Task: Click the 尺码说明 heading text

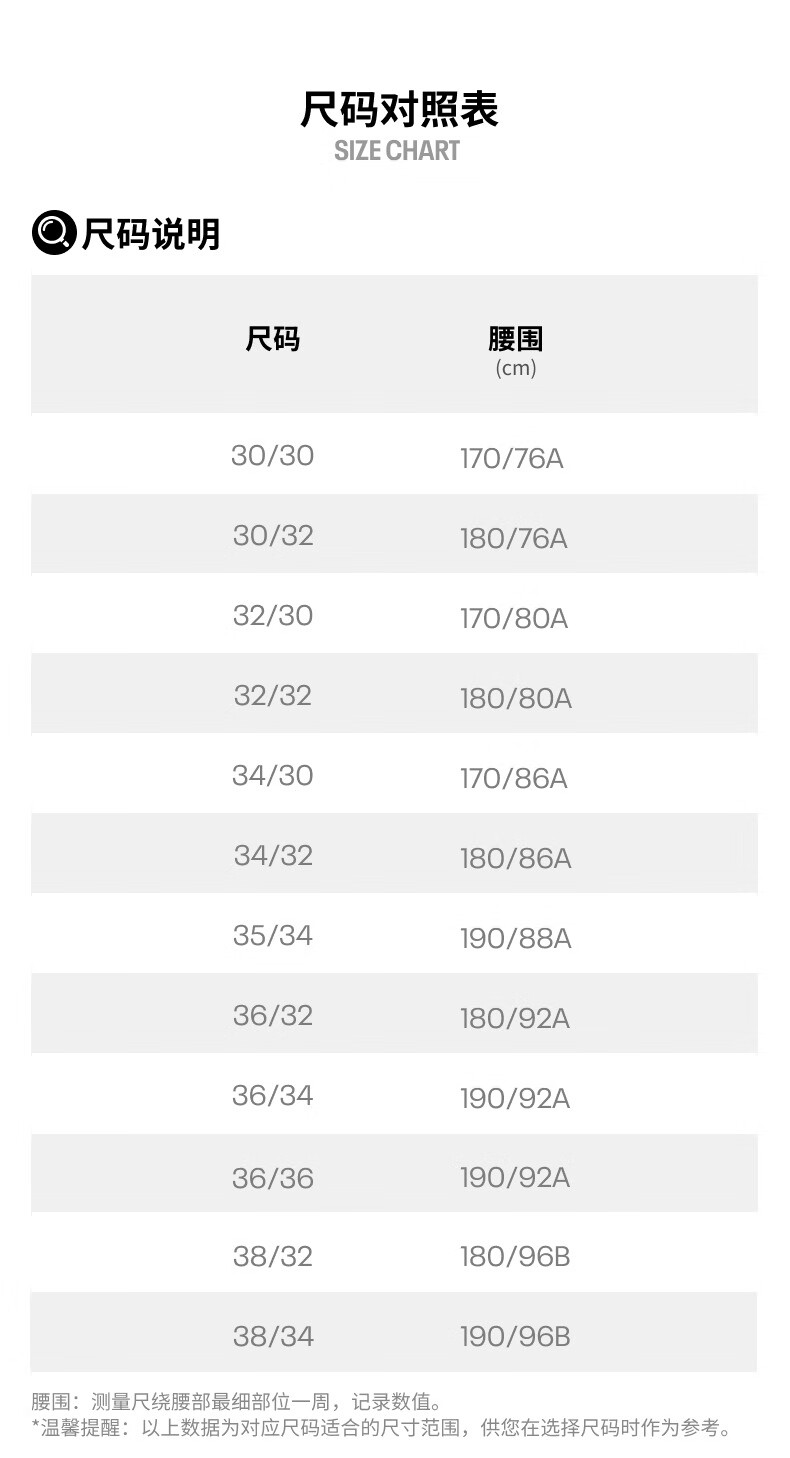Action: 151,234
